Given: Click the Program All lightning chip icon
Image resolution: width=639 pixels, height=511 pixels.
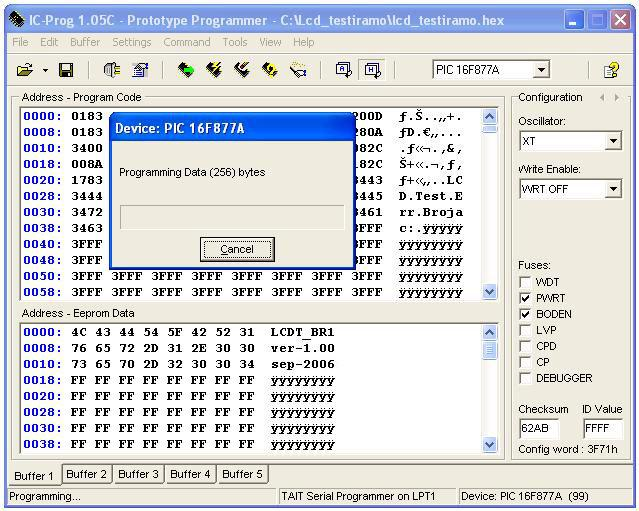Looking at the screenshot, I should [x=214, y=70].
